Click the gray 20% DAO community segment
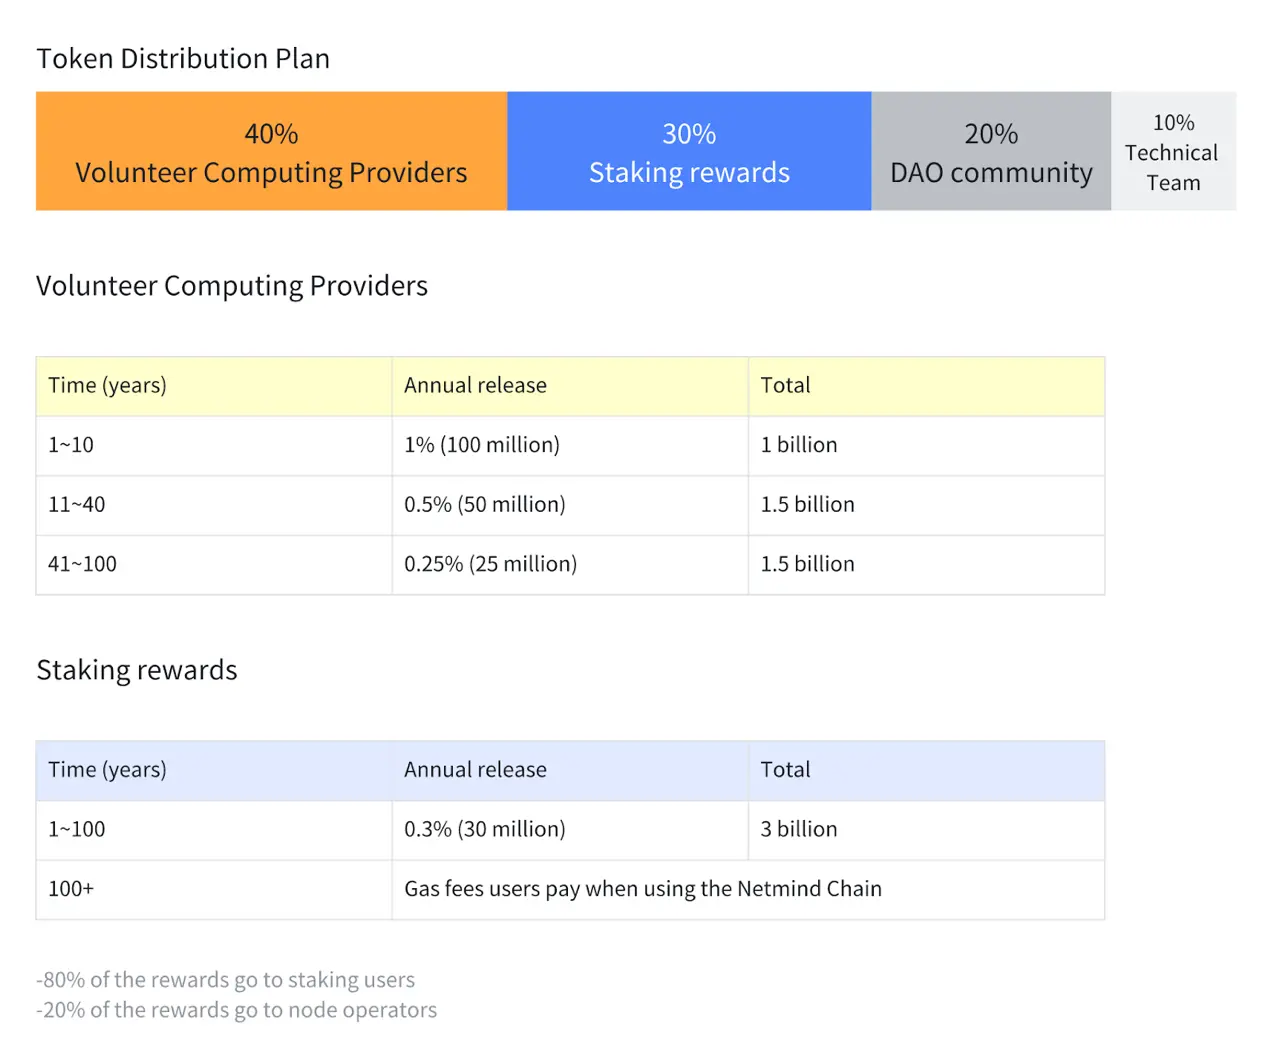The height and width of the screenshot is (1059, 1271). point(991,151)
